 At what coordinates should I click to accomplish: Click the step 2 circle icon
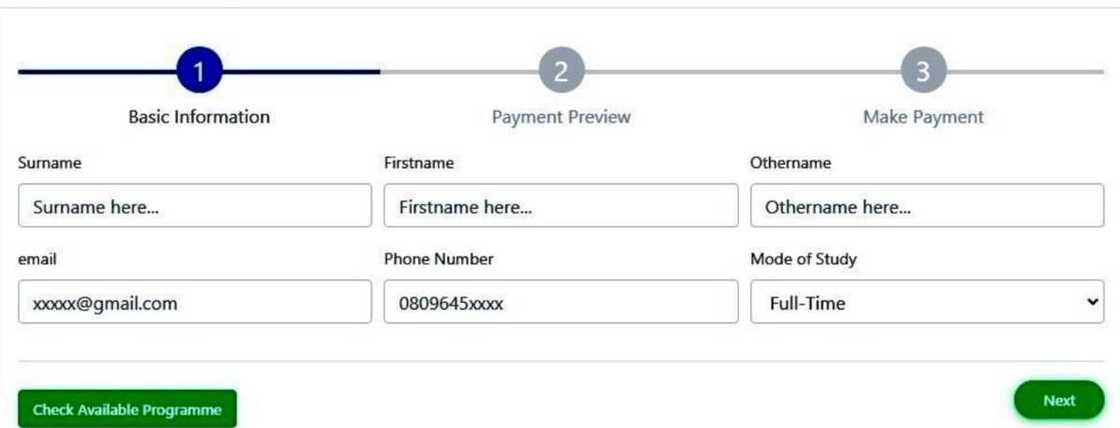[561, 71]
